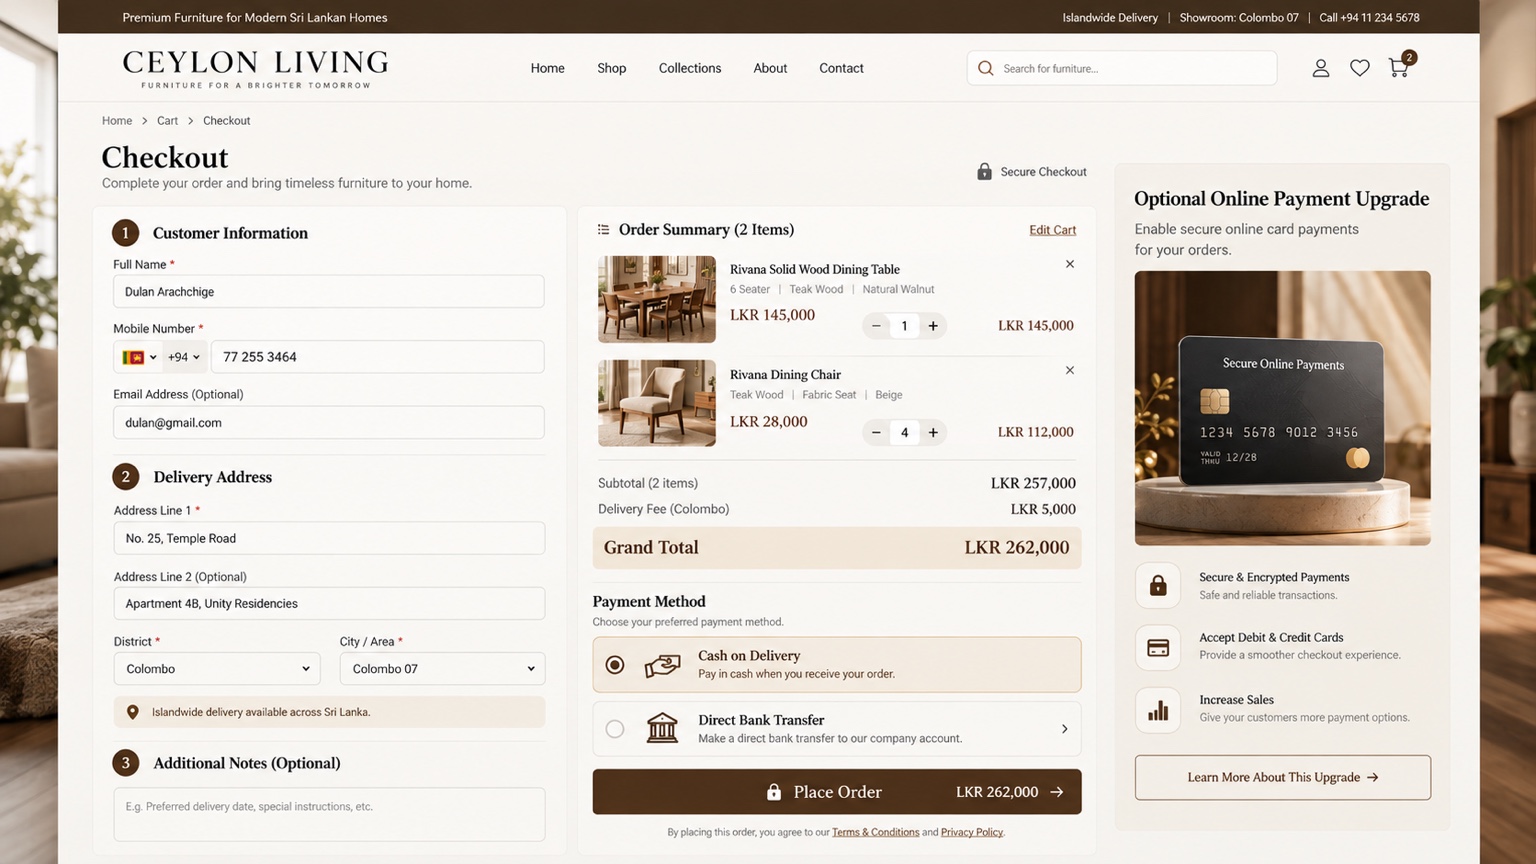
Task: Click the Additional Notes text area
Action: pos(329,814)
